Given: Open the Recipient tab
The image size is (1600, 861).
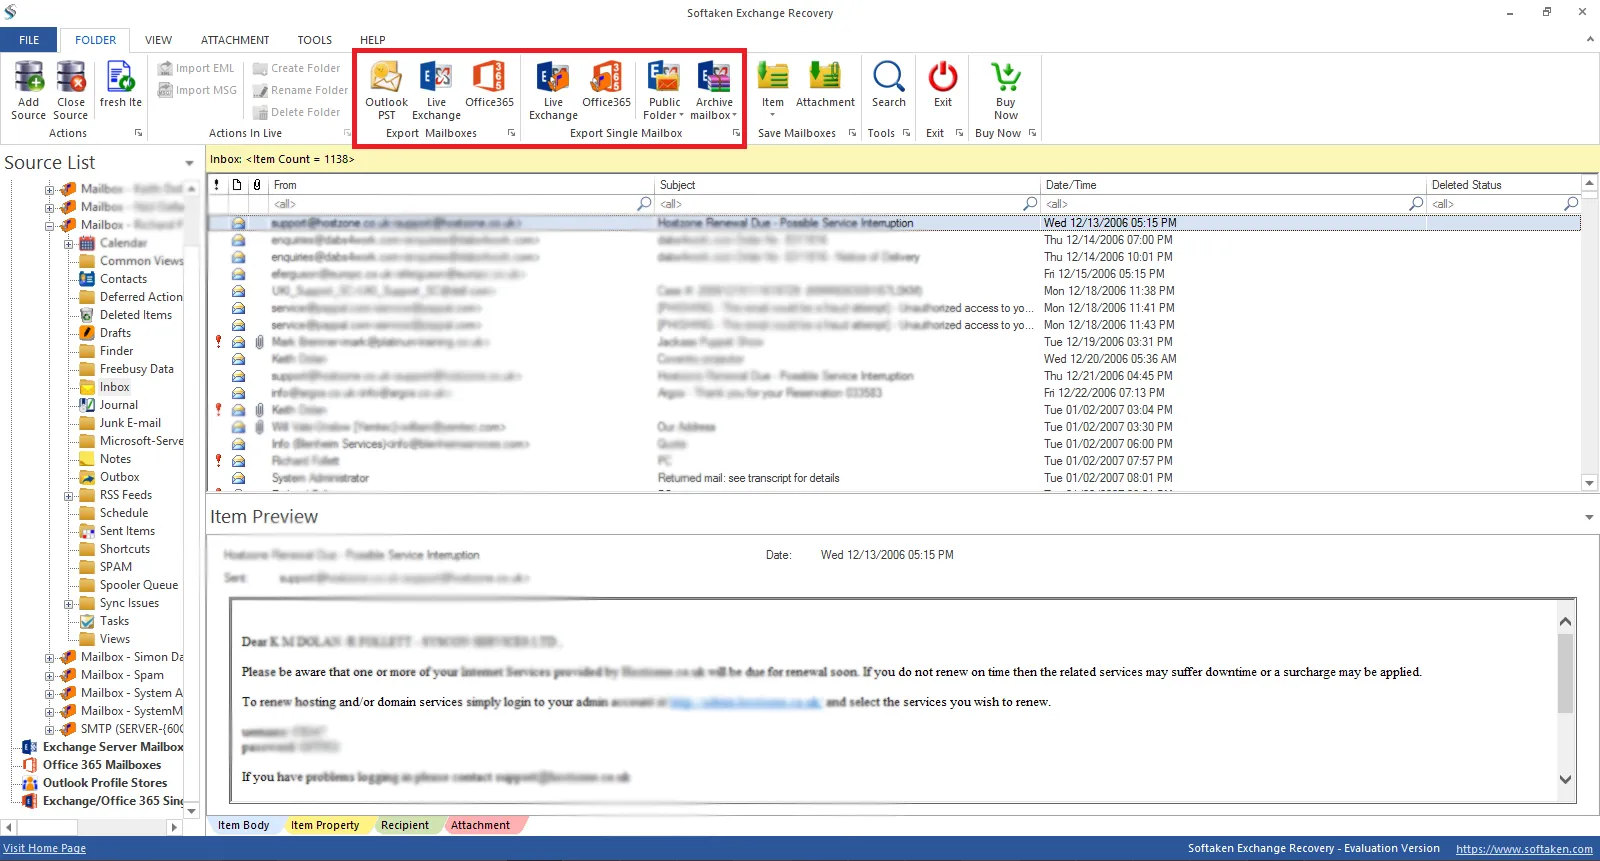Looking at the screenshot, I should click(404, 825).
